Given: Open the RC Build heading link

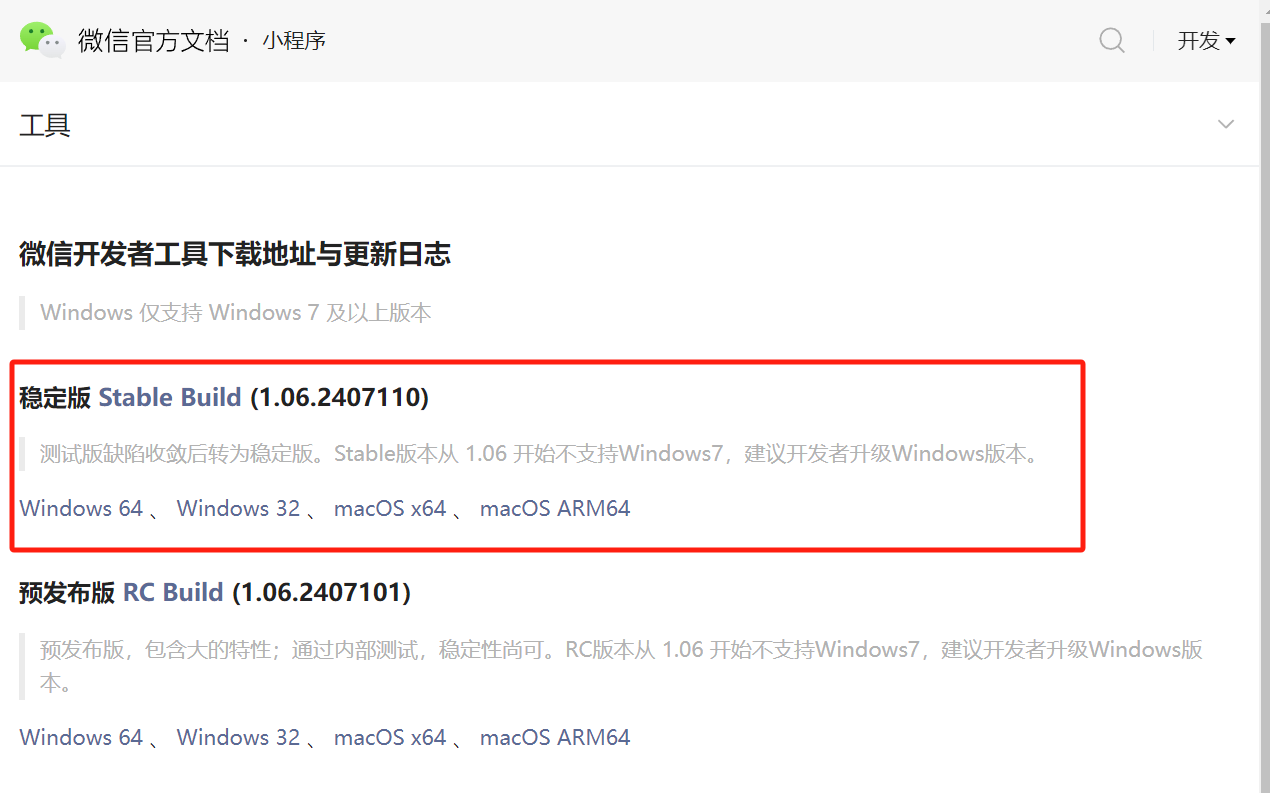Looking at the screenshot, I should click(173, 592).
